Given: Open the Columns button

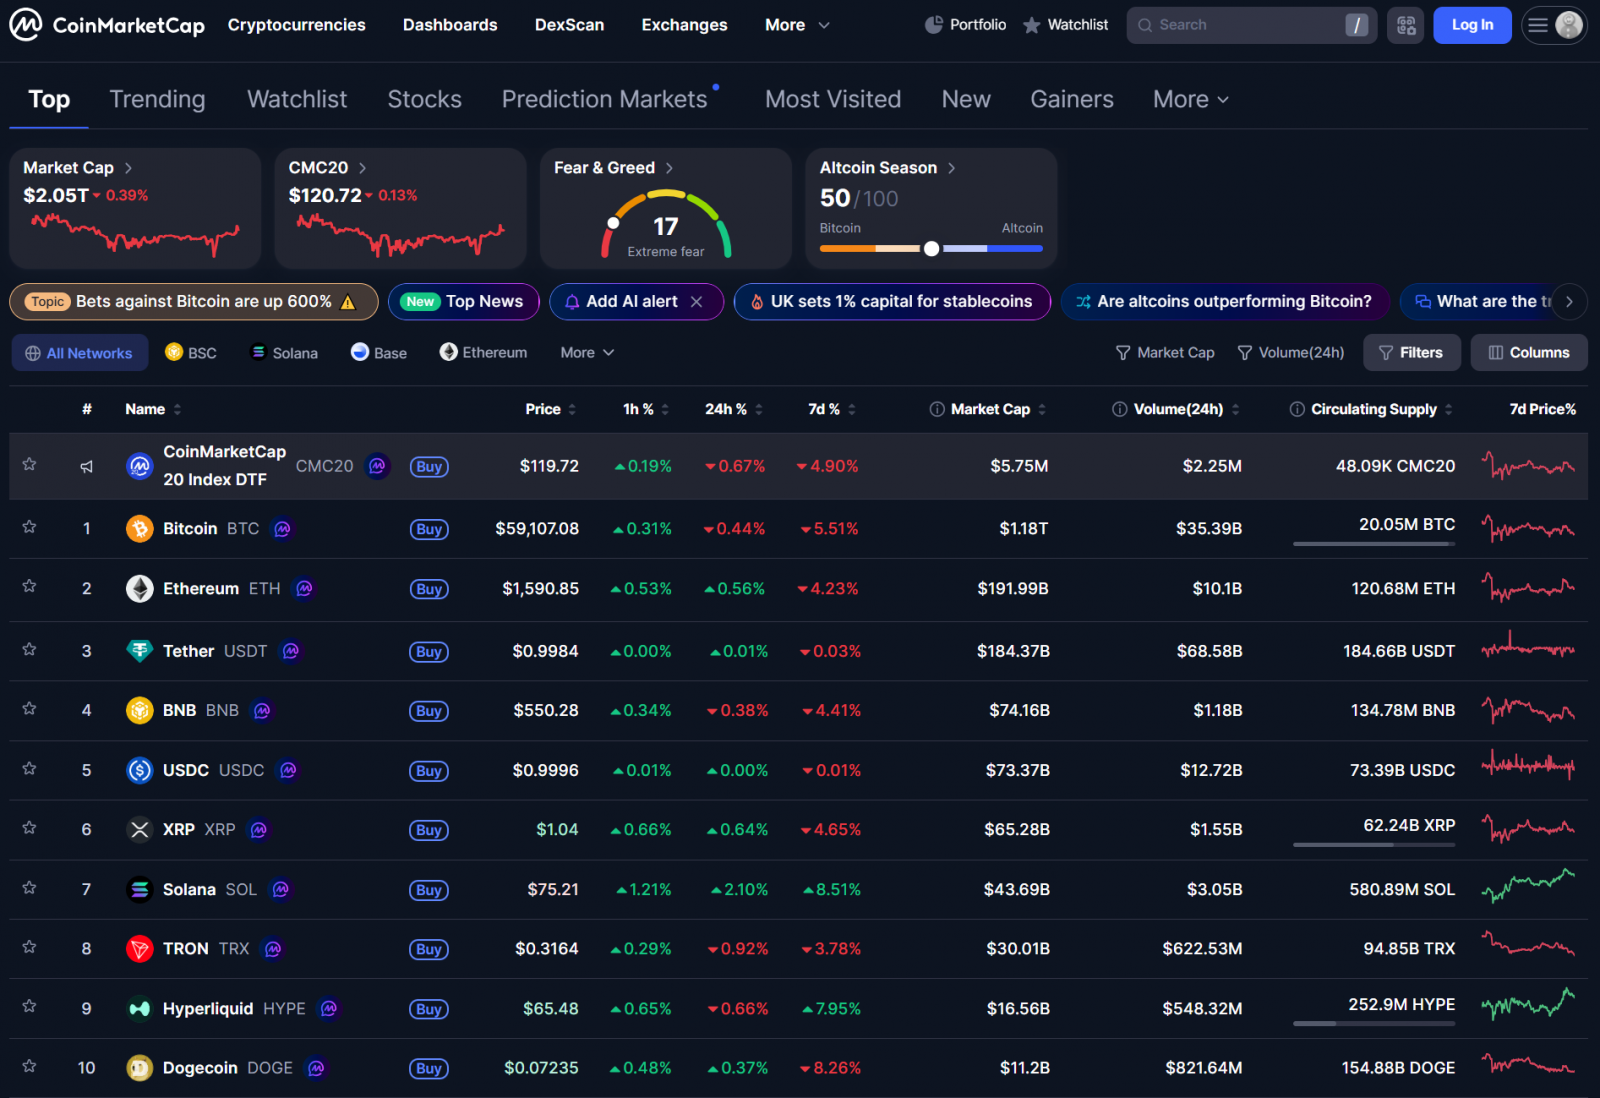Looking at the screenshot, I should [1529, 352].
